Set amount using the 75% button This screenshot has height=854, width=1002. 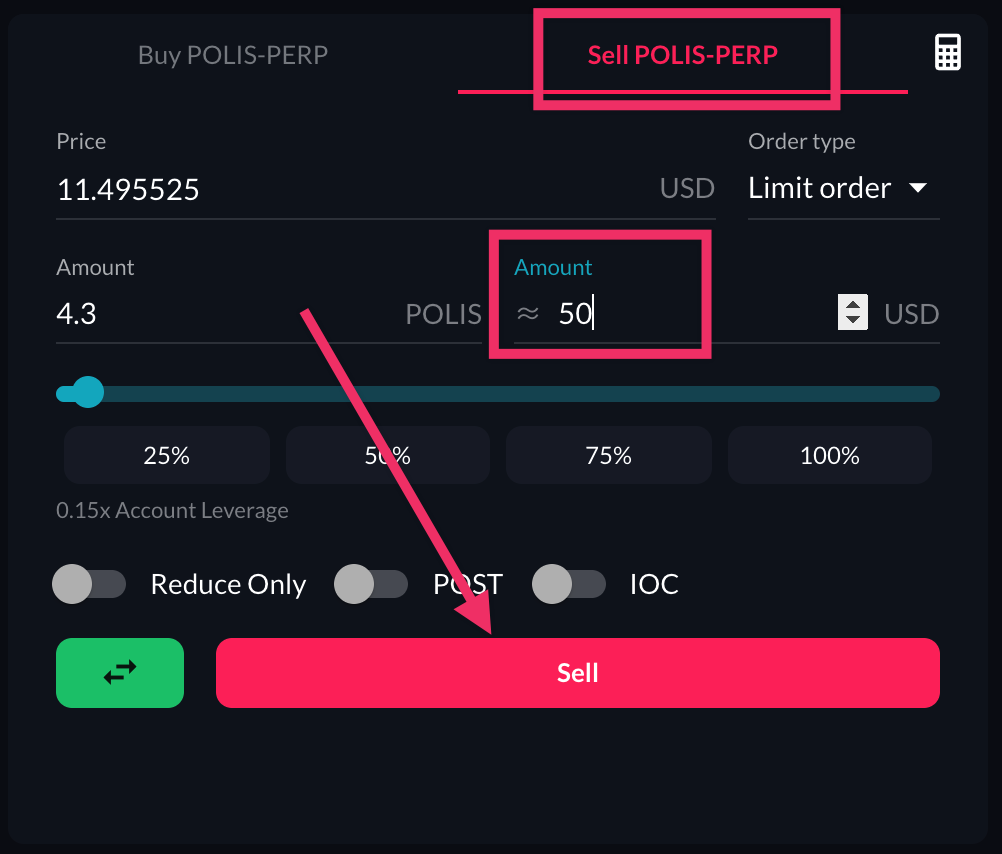tap(608, 456)
